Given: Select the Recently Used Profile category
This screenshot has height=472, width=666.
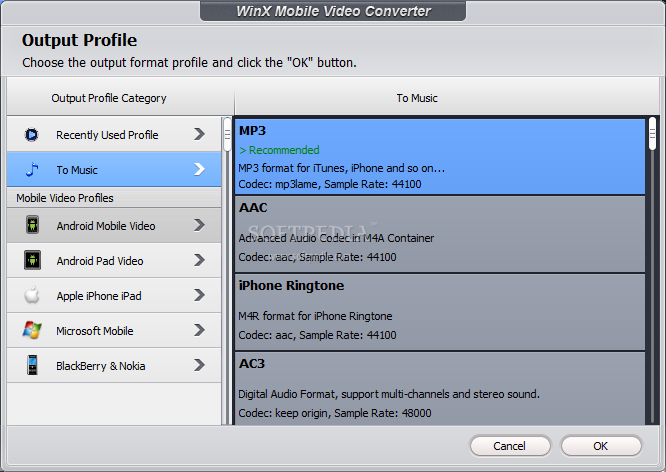Looking at the screenshot, I should click(x=114, y=134).
